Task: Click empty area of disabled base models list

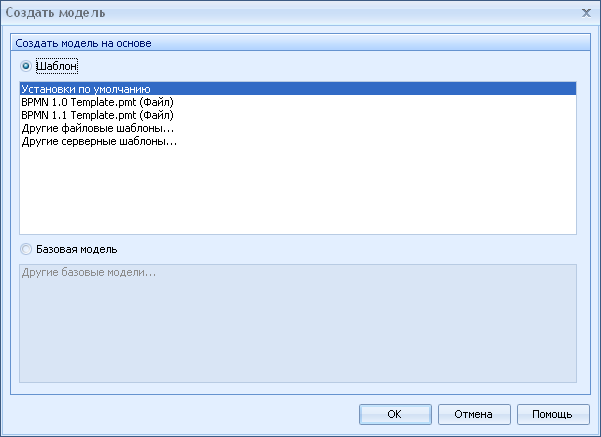Action: (x=298, y=330)
